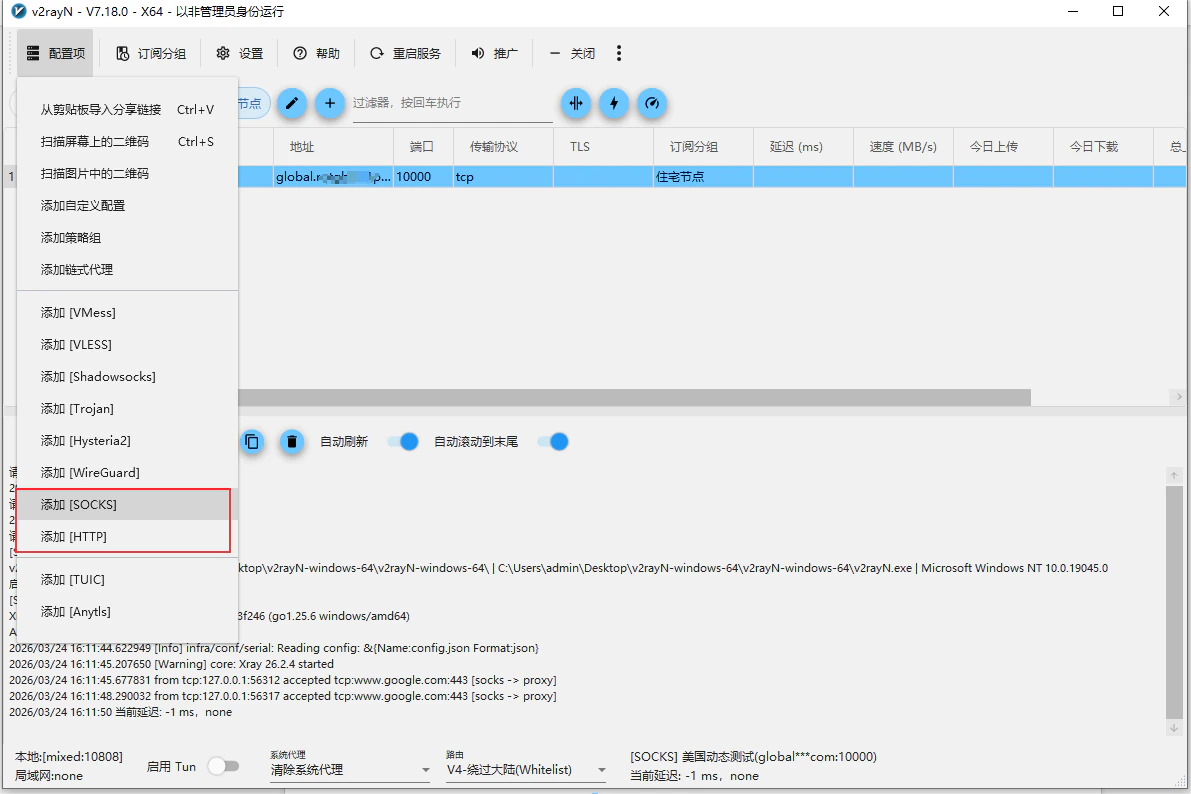This screenshot has width=1191, height=794.
Task: Click port cell 10000
Action: 423,176
